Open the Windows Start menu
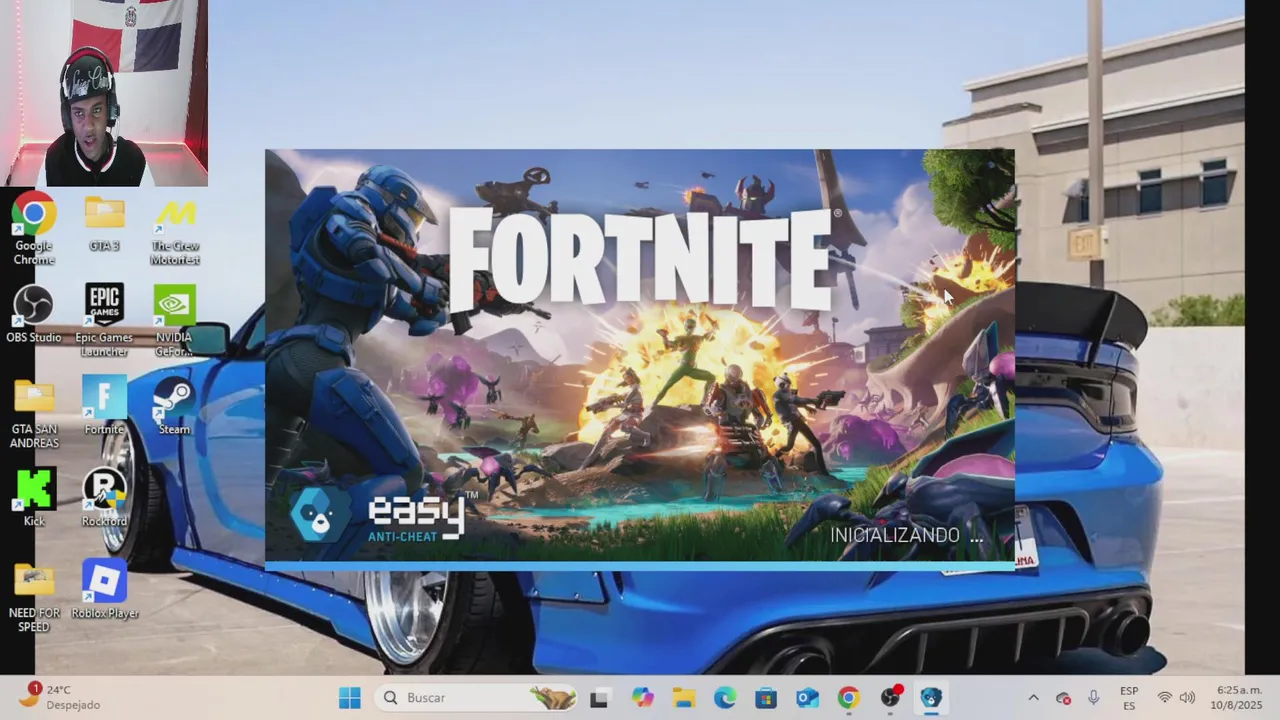This screenshot has width=1280, height=720. 349,698
